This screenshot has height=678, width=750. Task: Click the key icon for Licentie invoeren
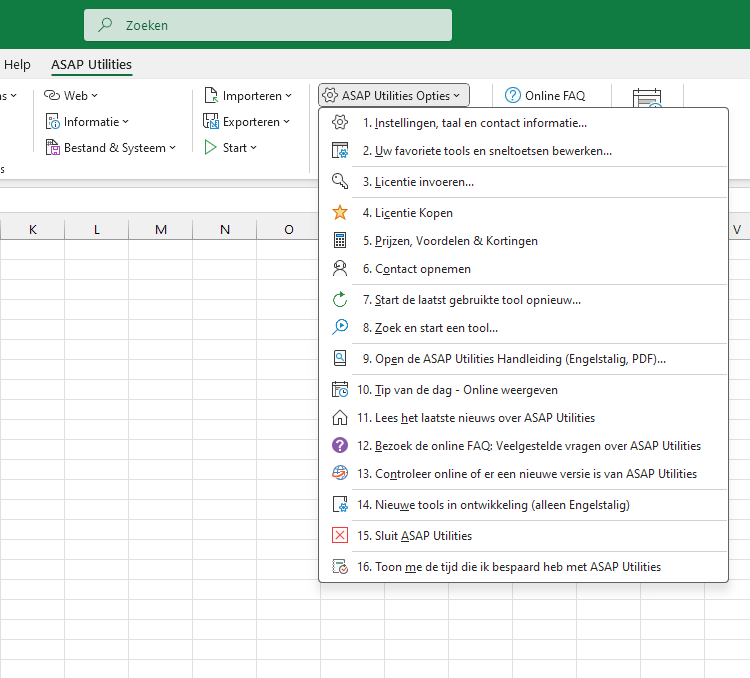point(340,181)
